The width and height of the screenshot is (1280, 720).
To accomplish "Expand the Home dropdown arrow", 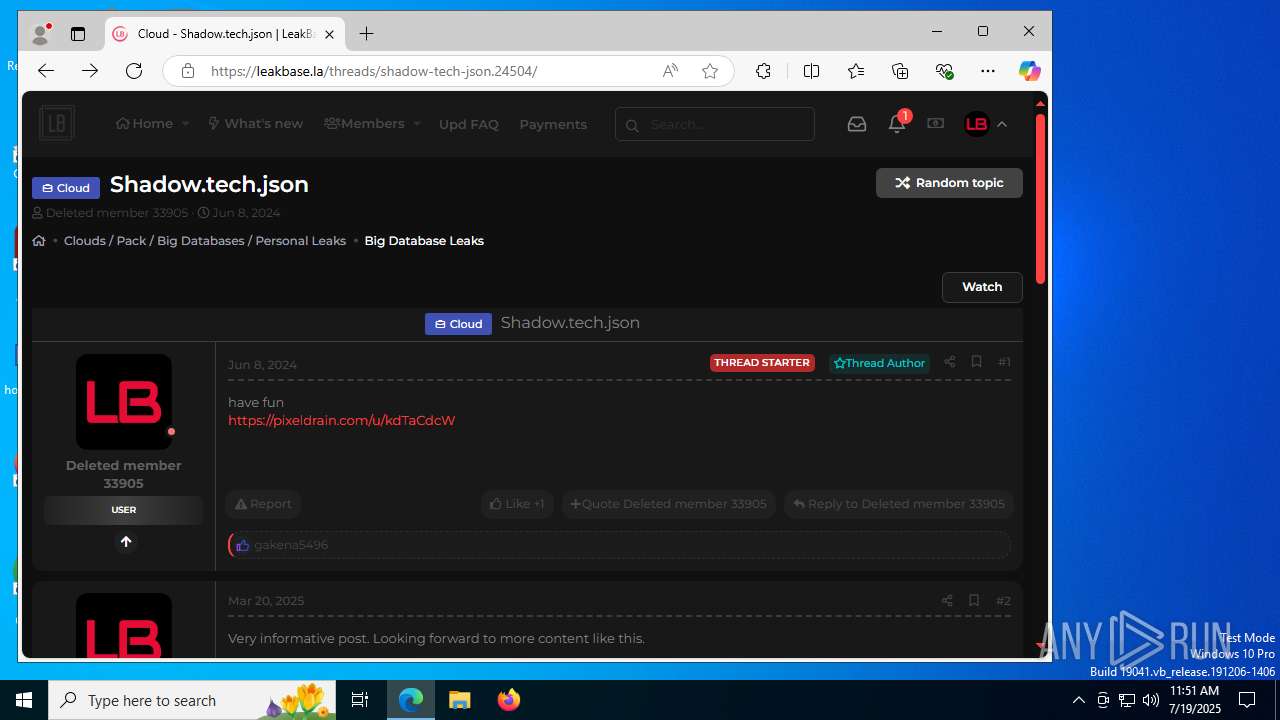I will [185, 124].
